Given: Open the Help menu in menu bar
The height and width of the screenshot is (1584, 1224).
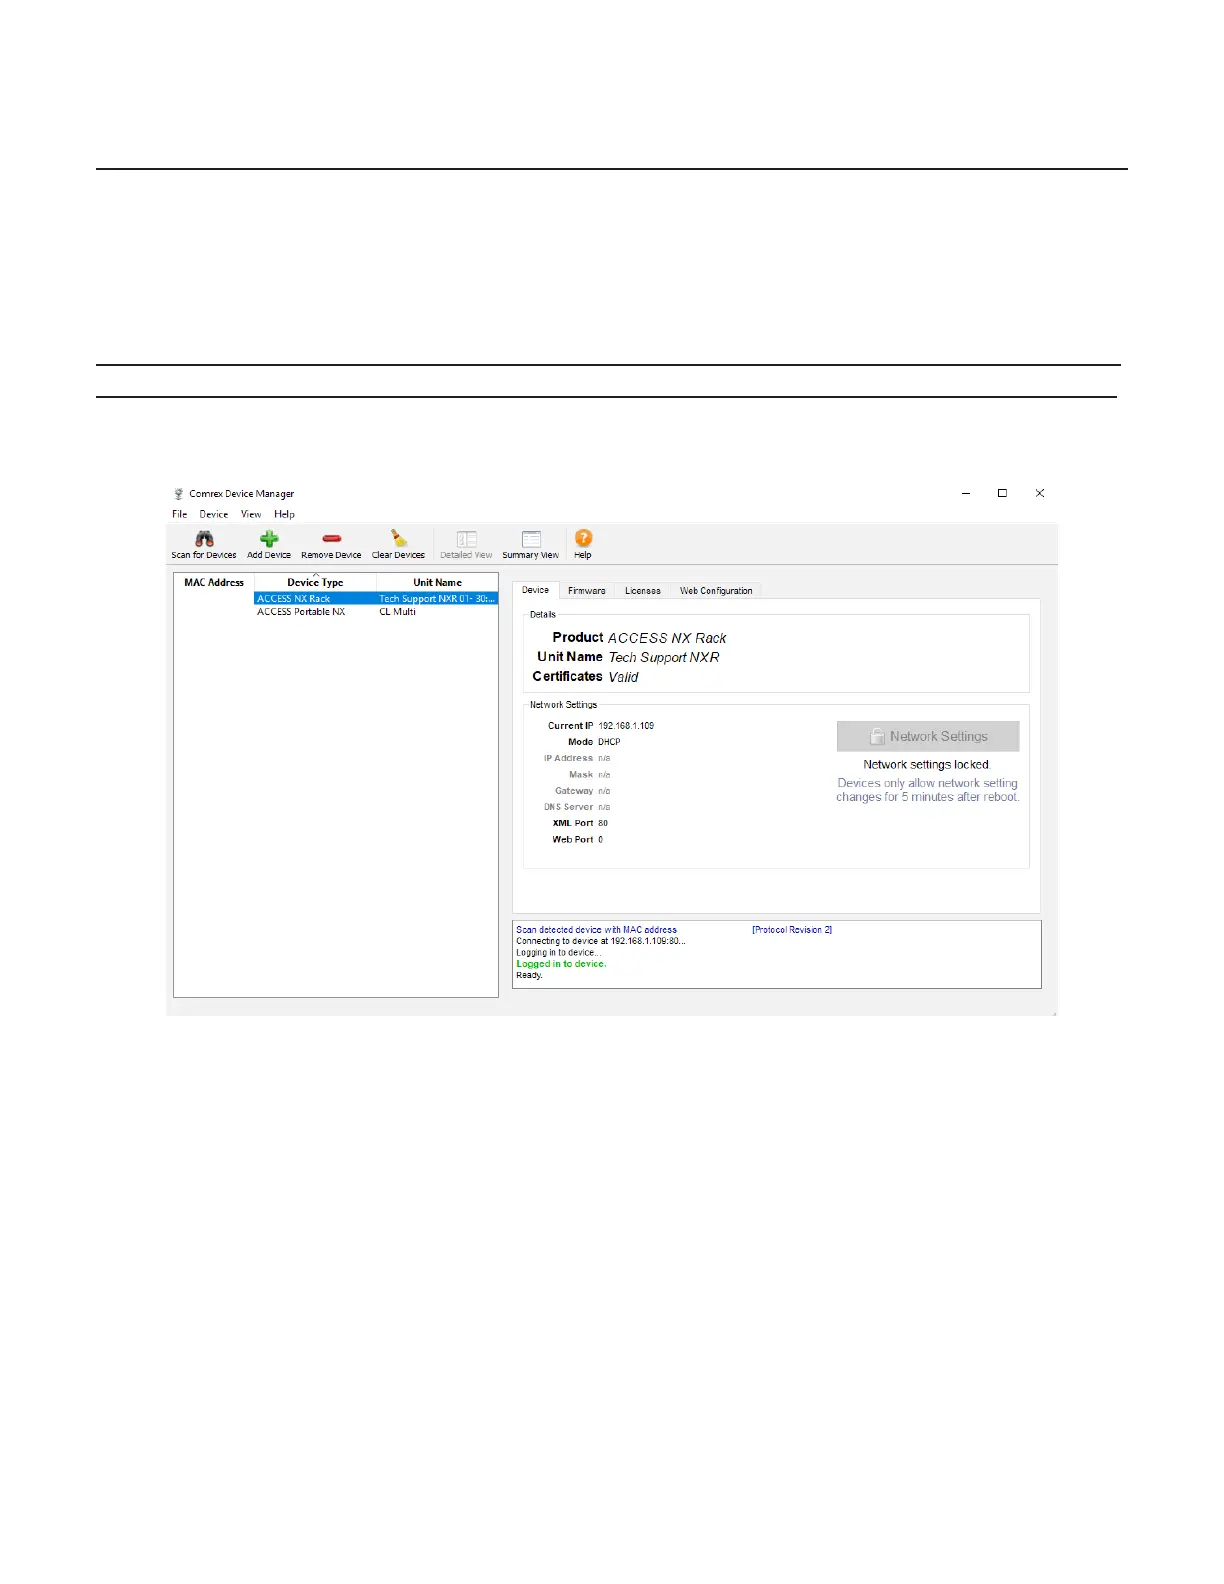Looking at the screenshot, I should click(x=285, y=514).
